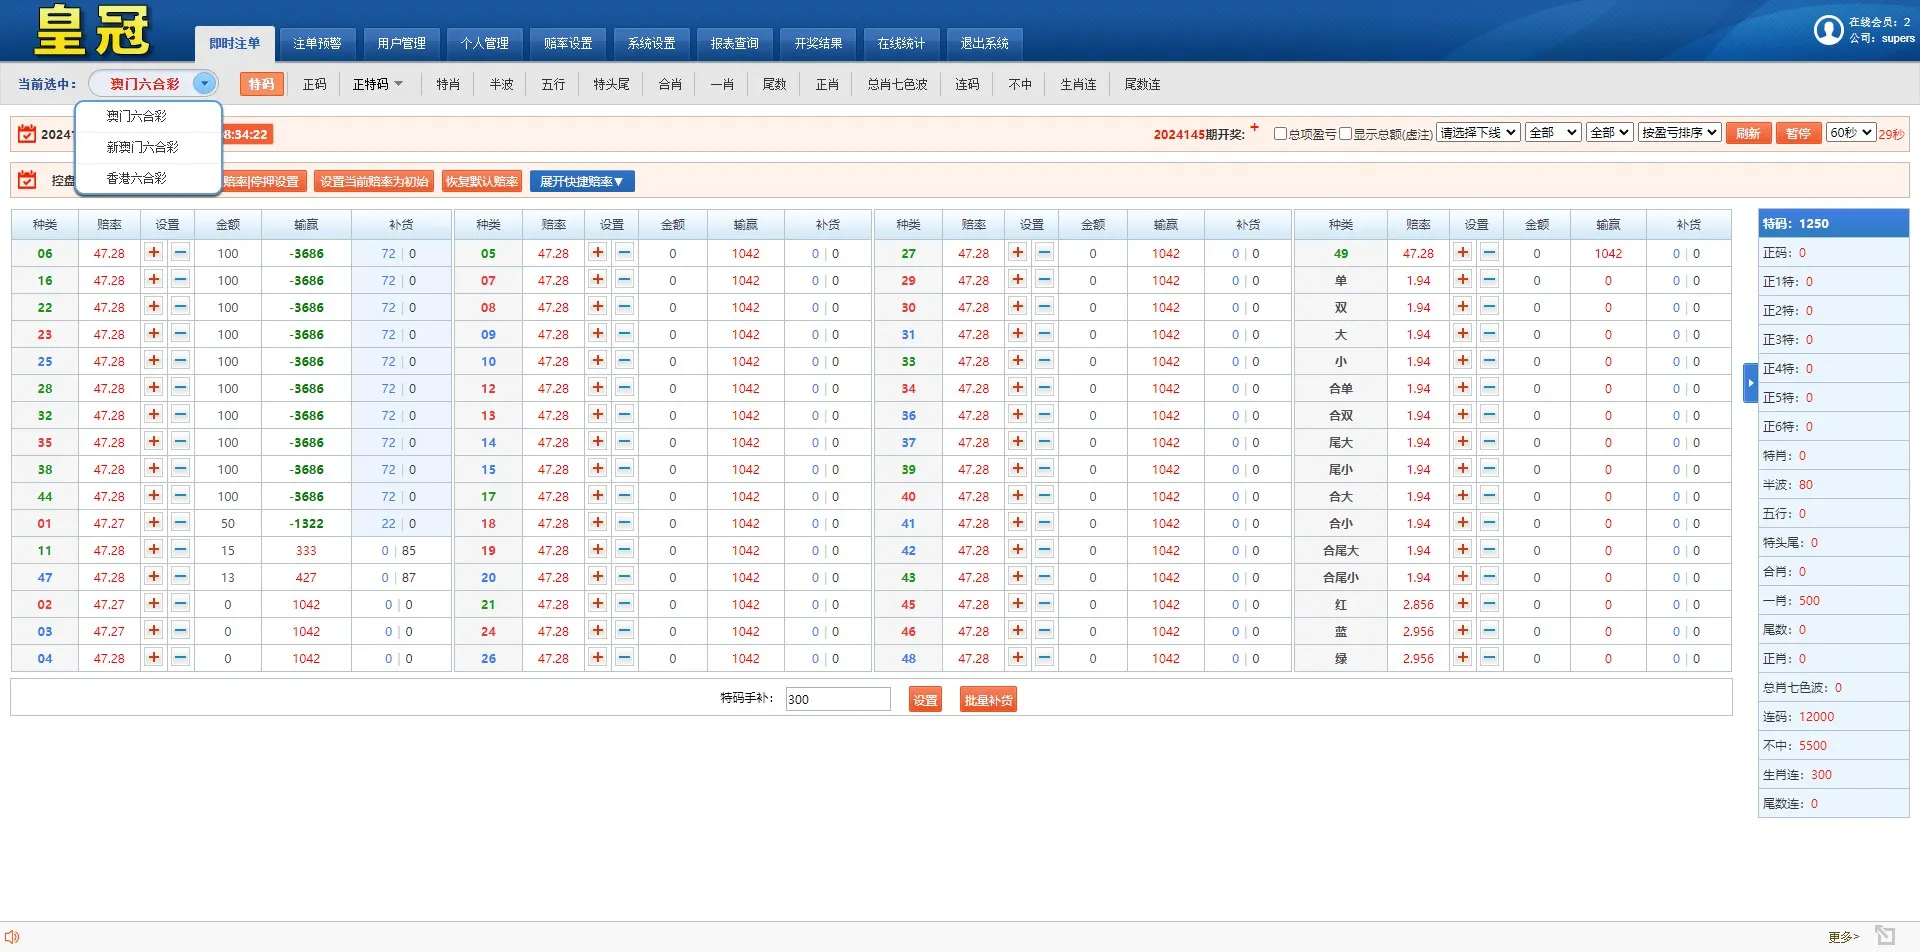Open the 按盈亏排序 sort dropdown
1920x952 pixels.
click(1679, 133)
